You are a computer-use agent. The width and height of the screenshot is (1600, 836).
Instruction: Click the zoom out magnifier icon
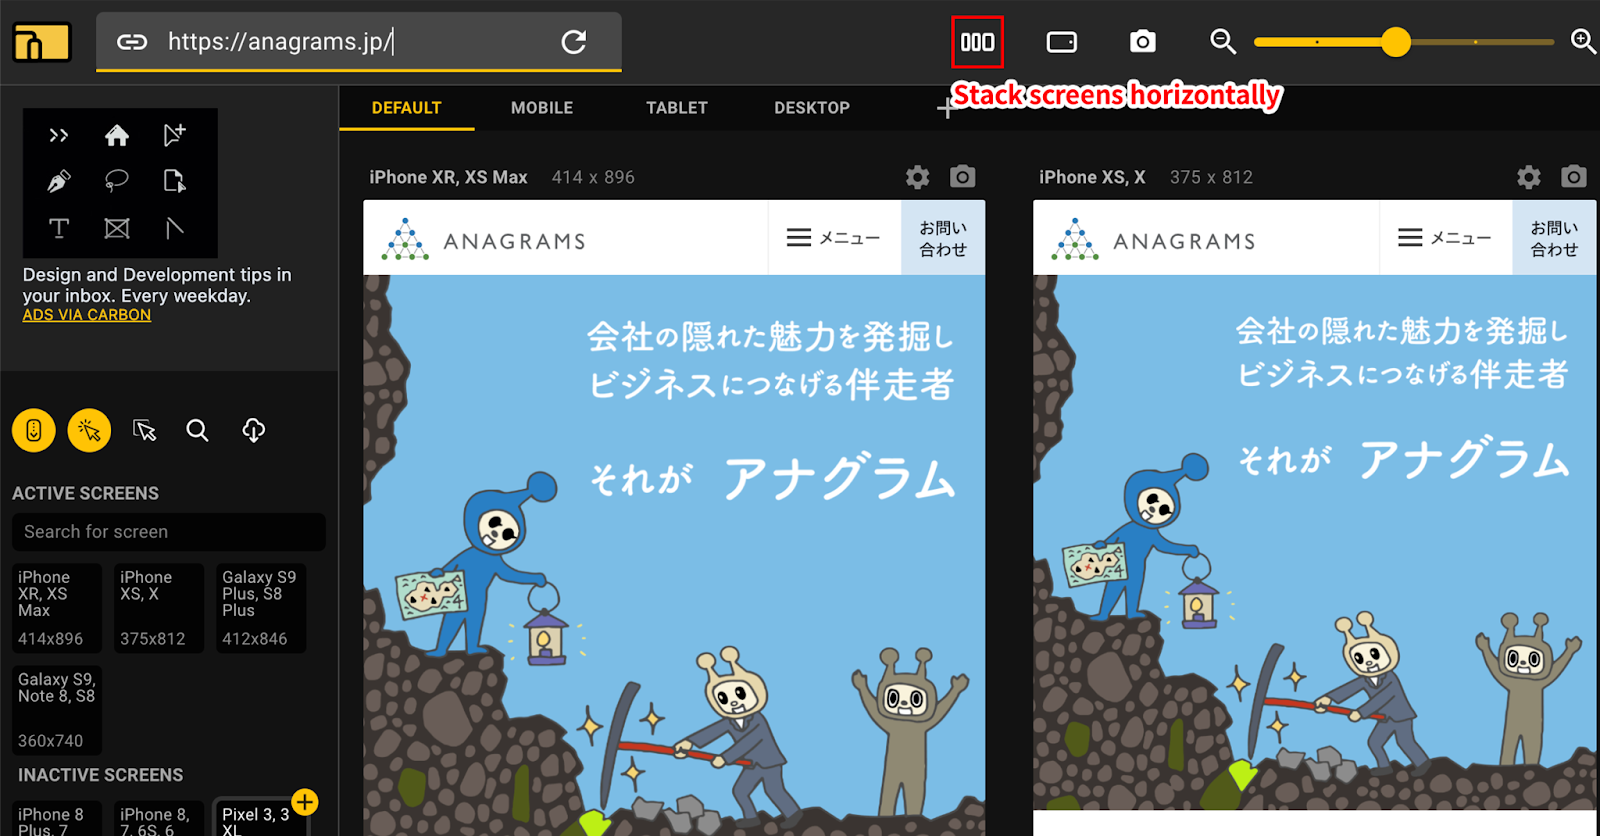(x=1222, y=42)
